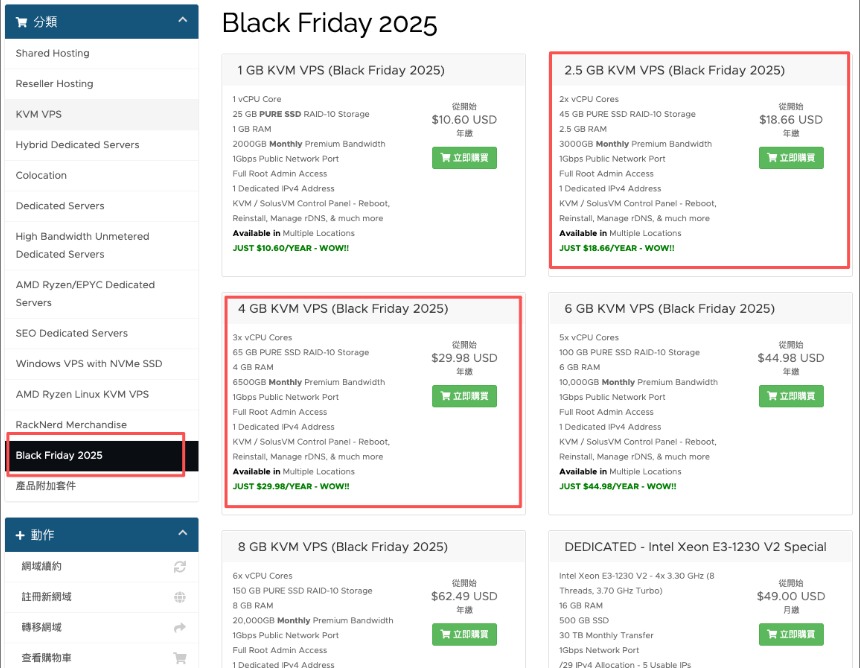The height and width of the screenshot is (668, 860).
Task: Open the RackNerd Merchandise category
Action: 71,425
